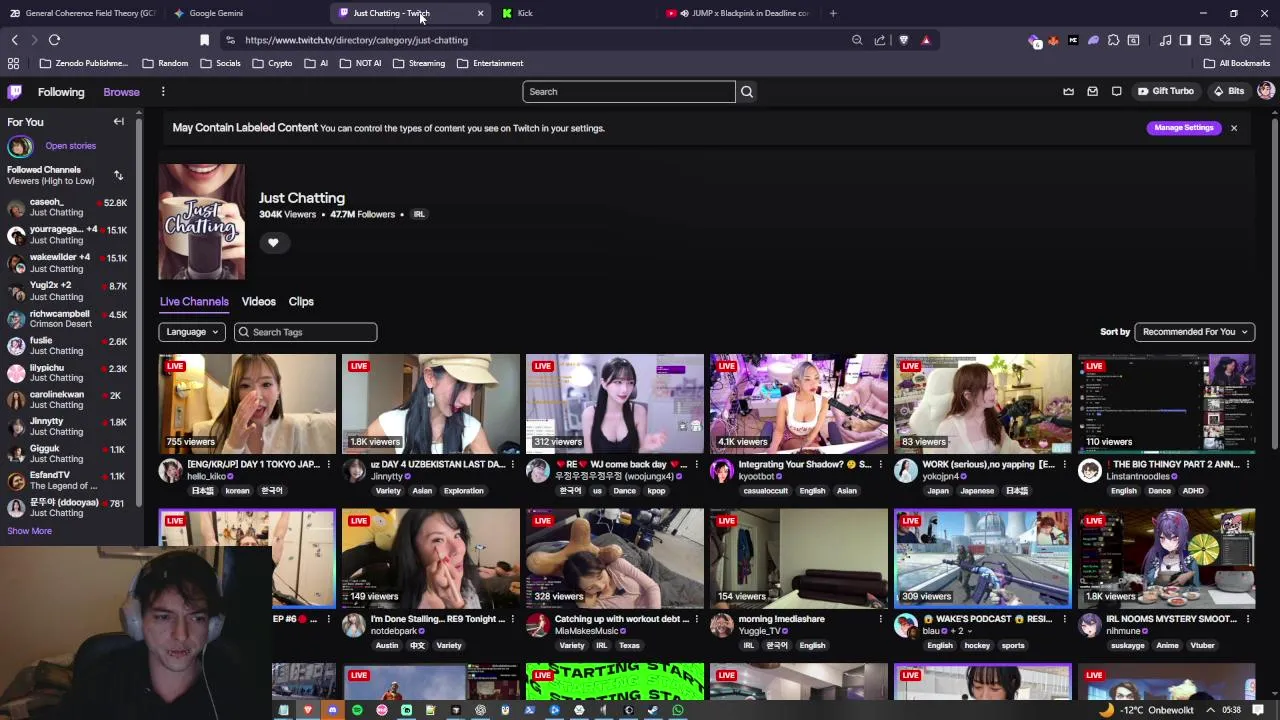Click the Manage Settings button
This screenshot has width=1280, height=720.
pos(1184,128)
